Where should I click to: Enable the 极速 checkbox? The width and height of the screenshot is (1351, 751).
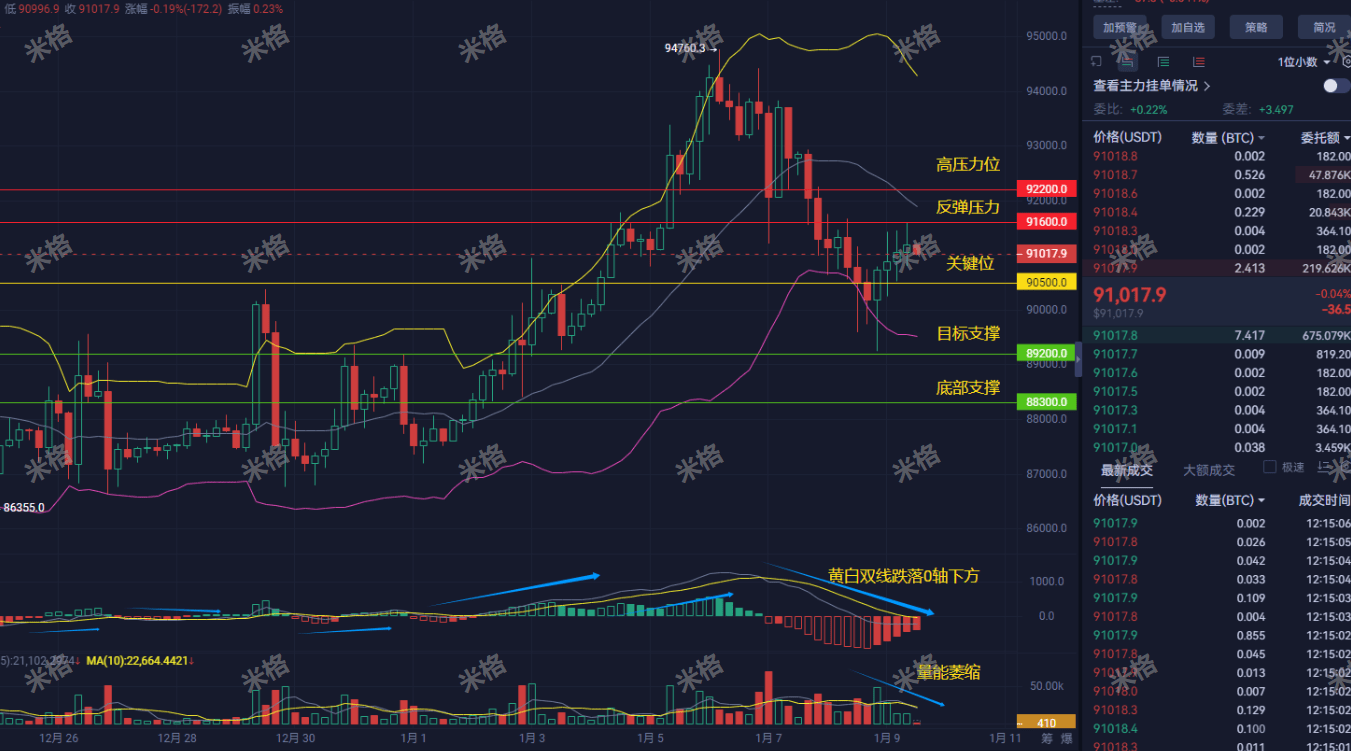click(1270, 467)
